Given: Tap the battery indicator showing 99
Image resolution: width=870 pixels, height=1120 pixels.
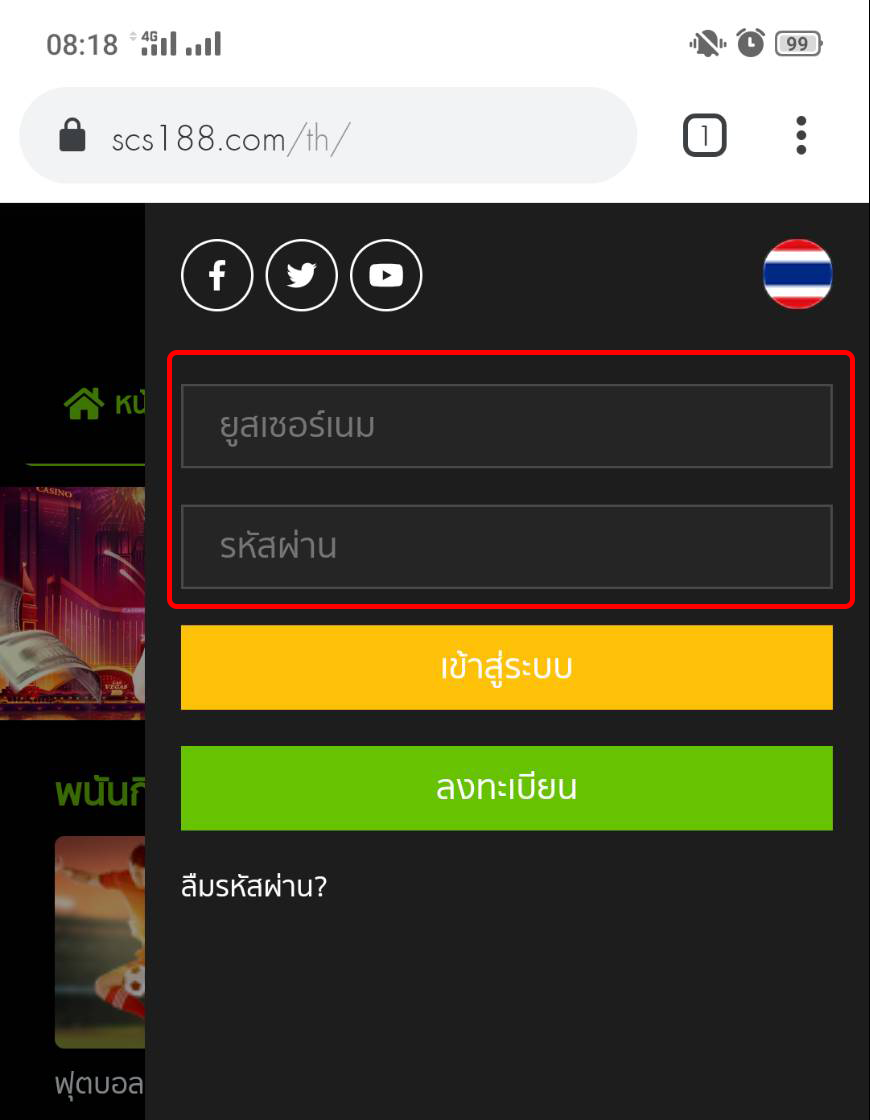Looking at the screenshot, I should point(799,44).
